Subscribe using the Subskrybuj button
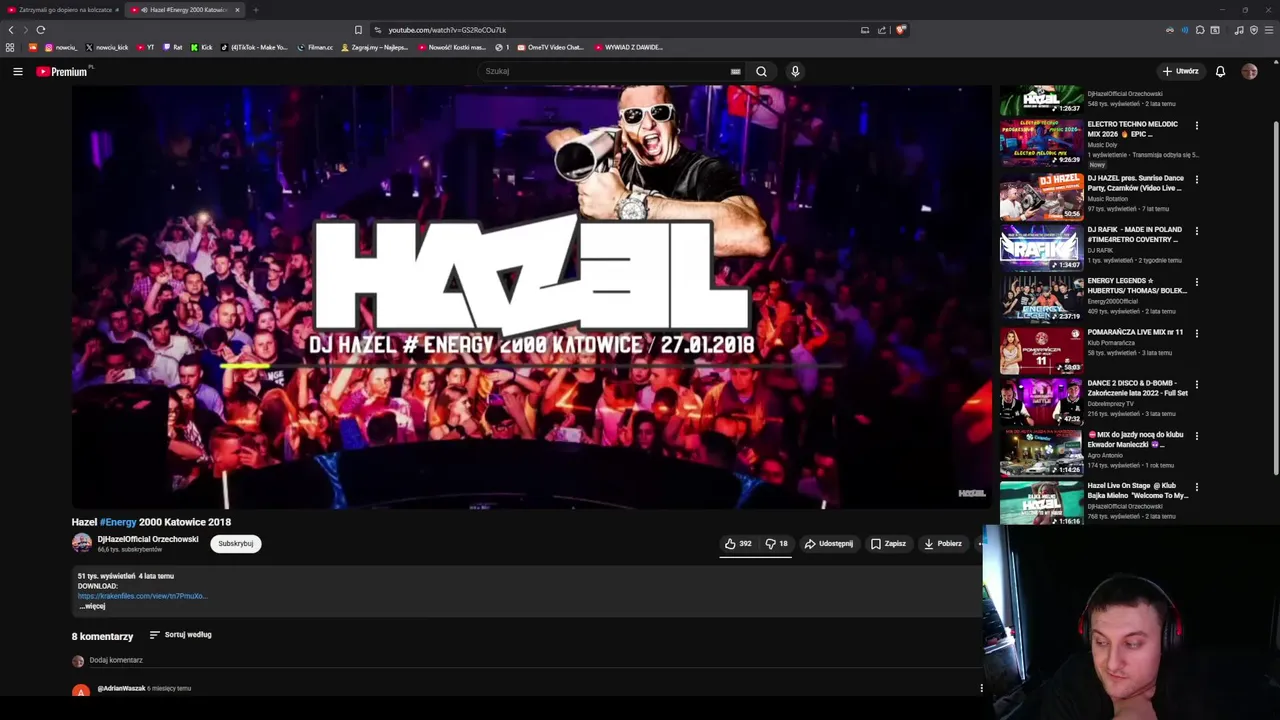The image size is (1280, 720). tap(236, 544)
